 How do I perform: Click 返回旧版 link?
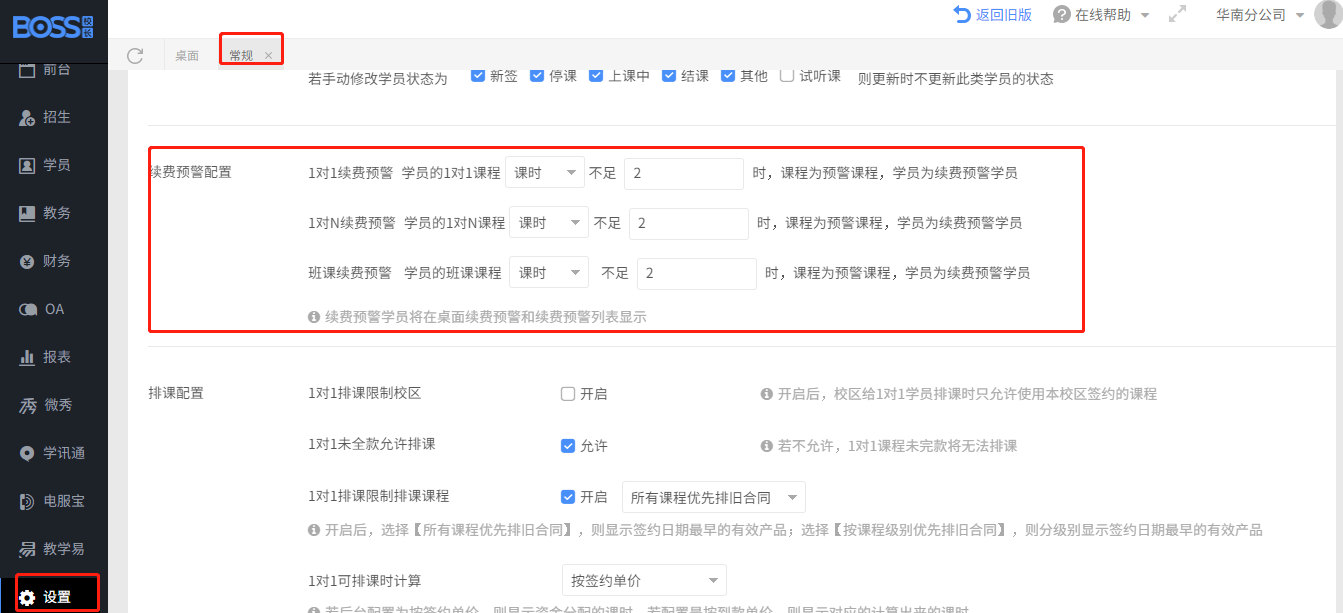click(992, 15)
